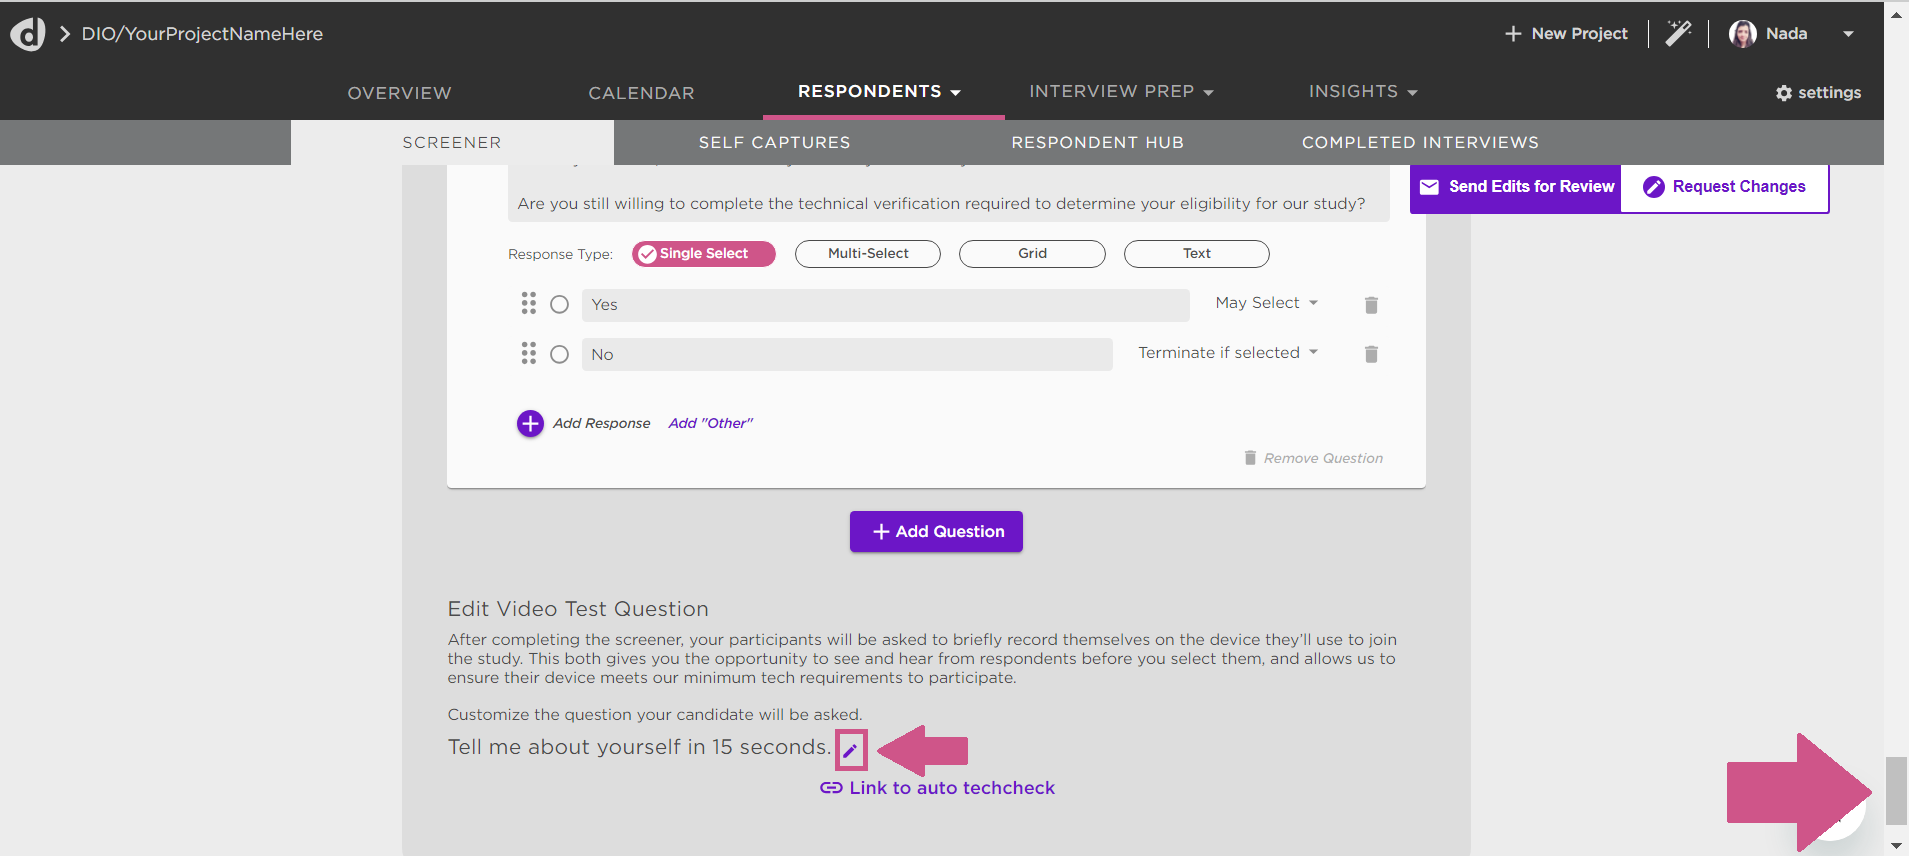
Task: Expand the Insights menu
Action: (1364, 92)
